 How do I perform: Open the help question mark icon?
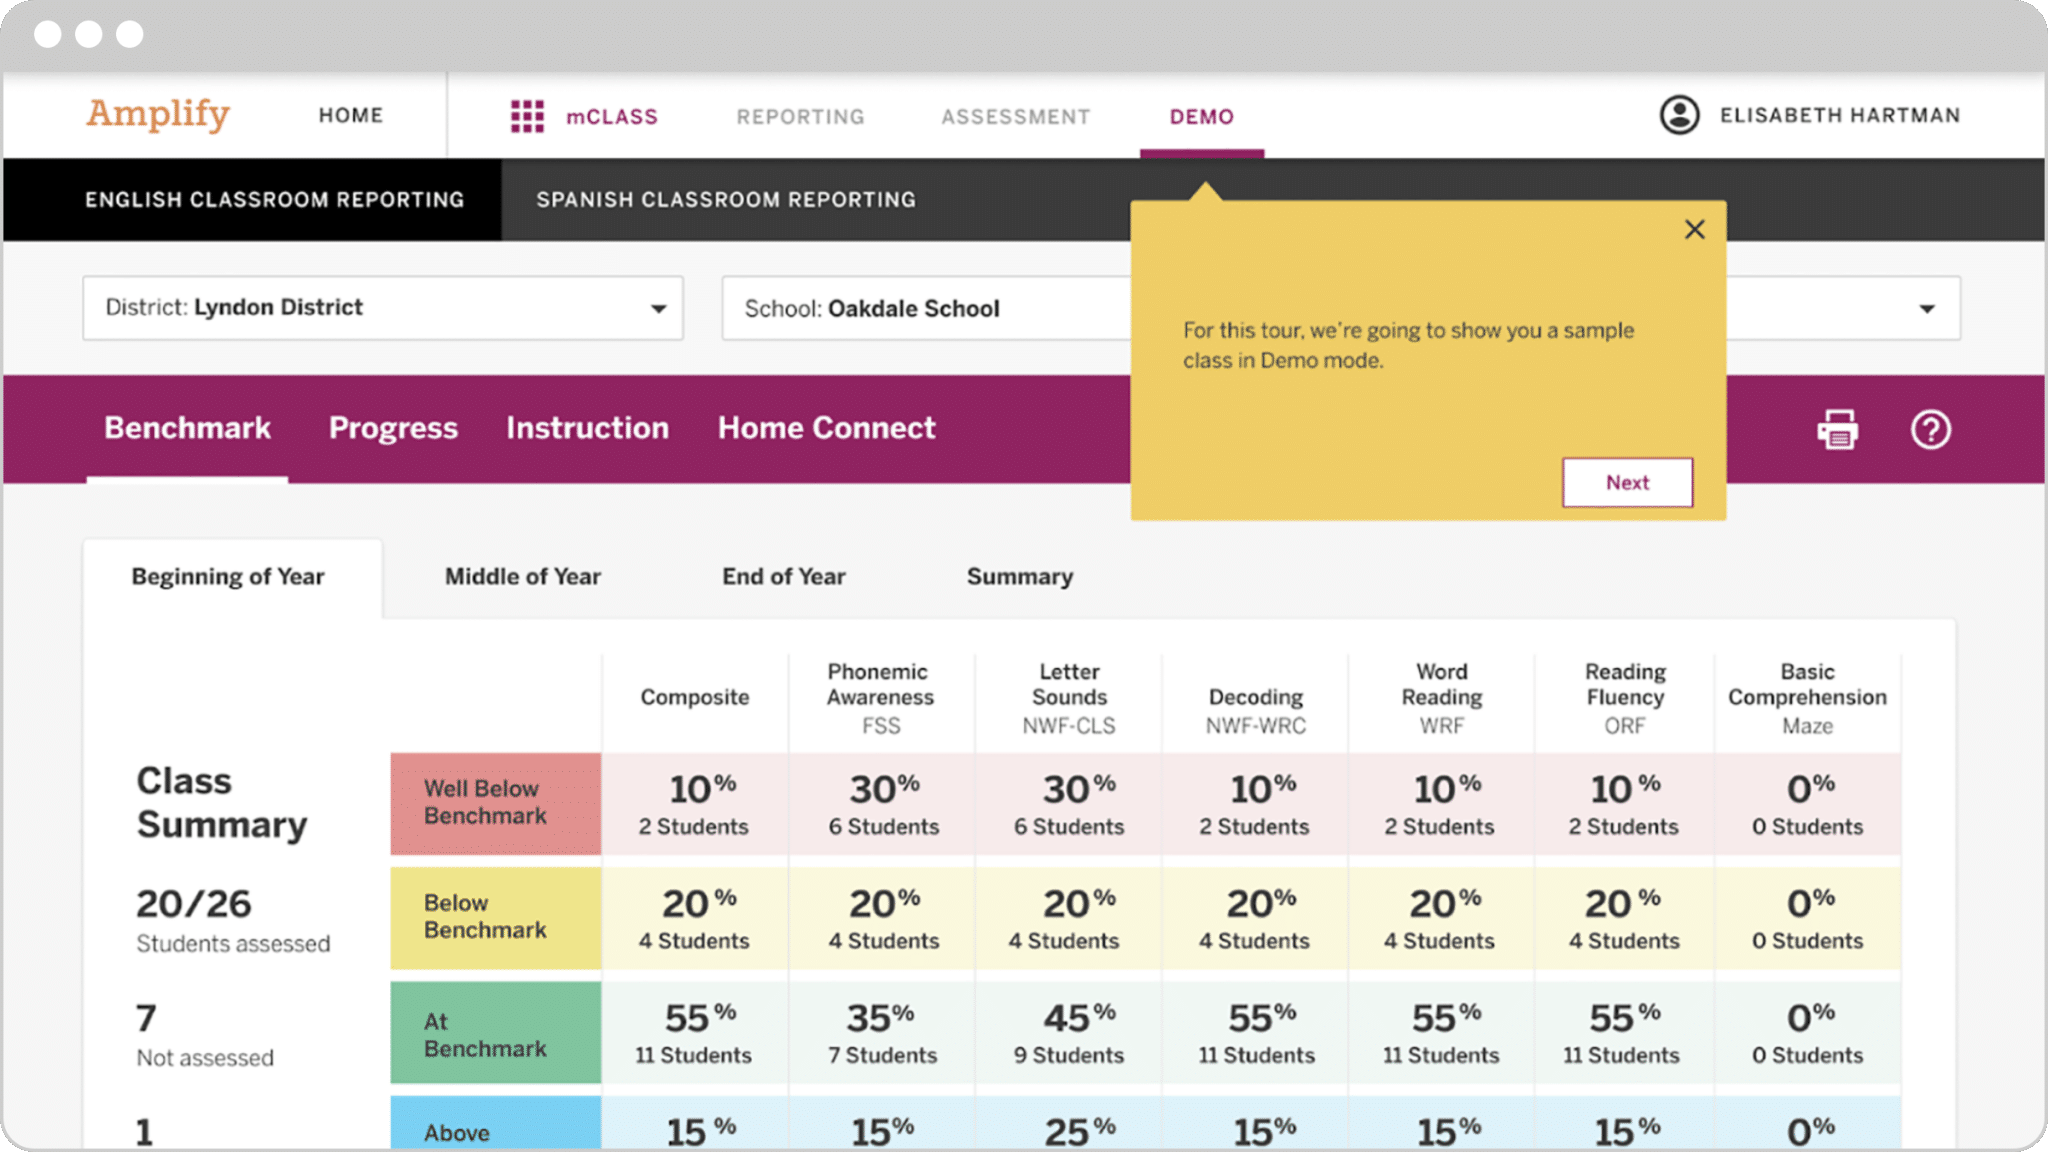click(1930, 430)
